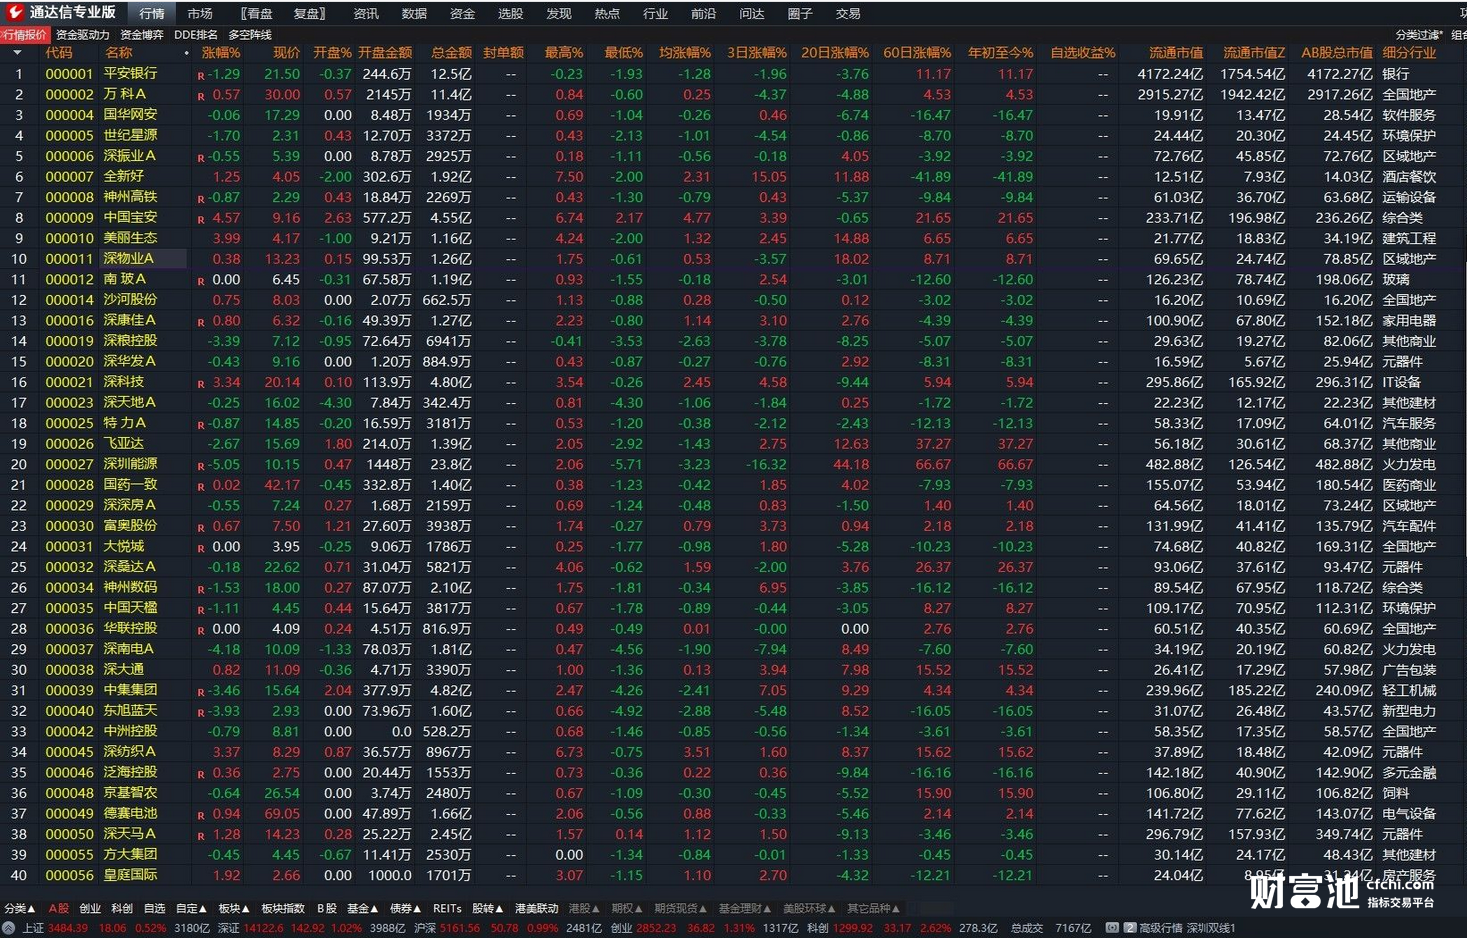Open the 发现 menu
The height and width of the screenshot is (938, 1467).
click(x=559, y=13)
